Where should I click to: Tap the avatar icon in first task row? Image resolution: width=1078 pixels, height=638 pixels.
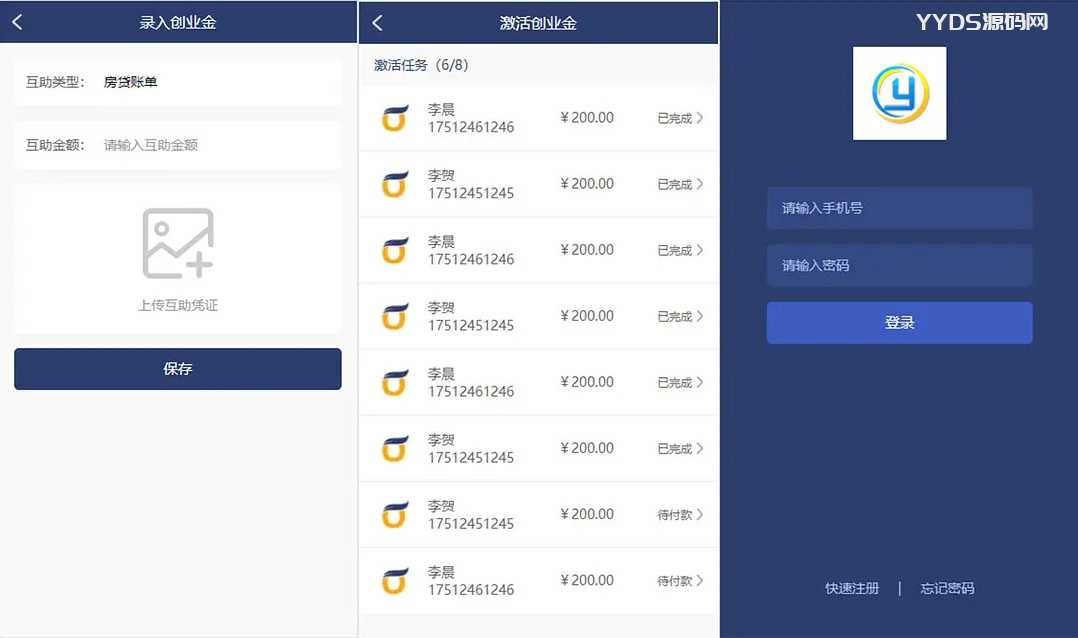[395, 118]
